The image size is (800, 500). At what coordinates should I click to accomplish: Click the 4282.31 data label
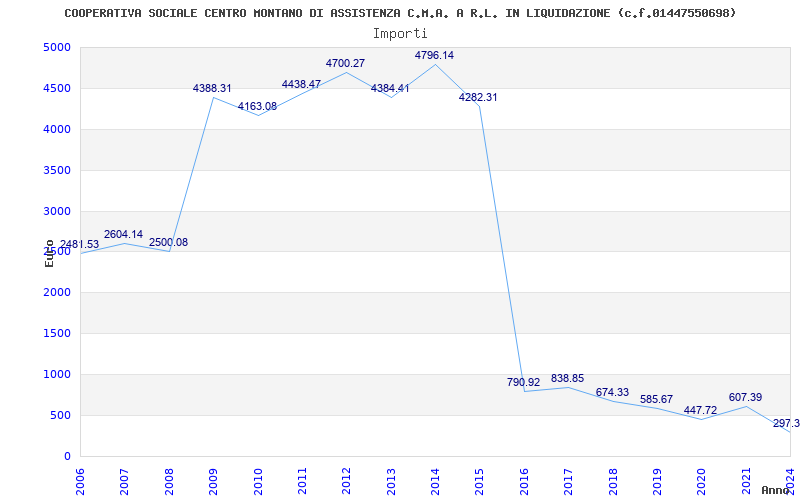478,97
